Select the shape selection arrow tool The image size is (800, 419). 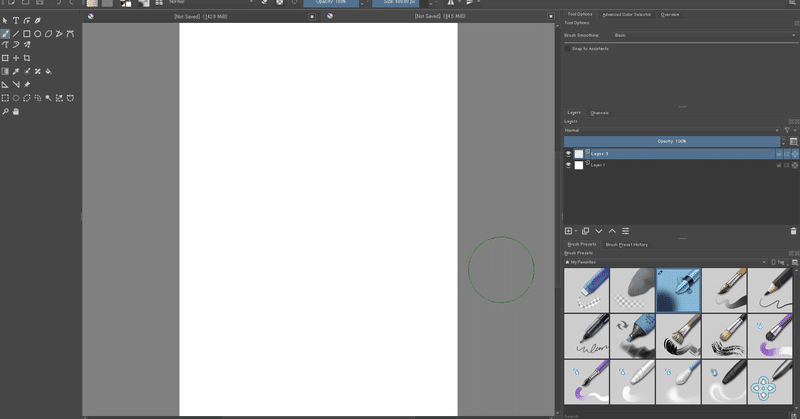[5, 21]
